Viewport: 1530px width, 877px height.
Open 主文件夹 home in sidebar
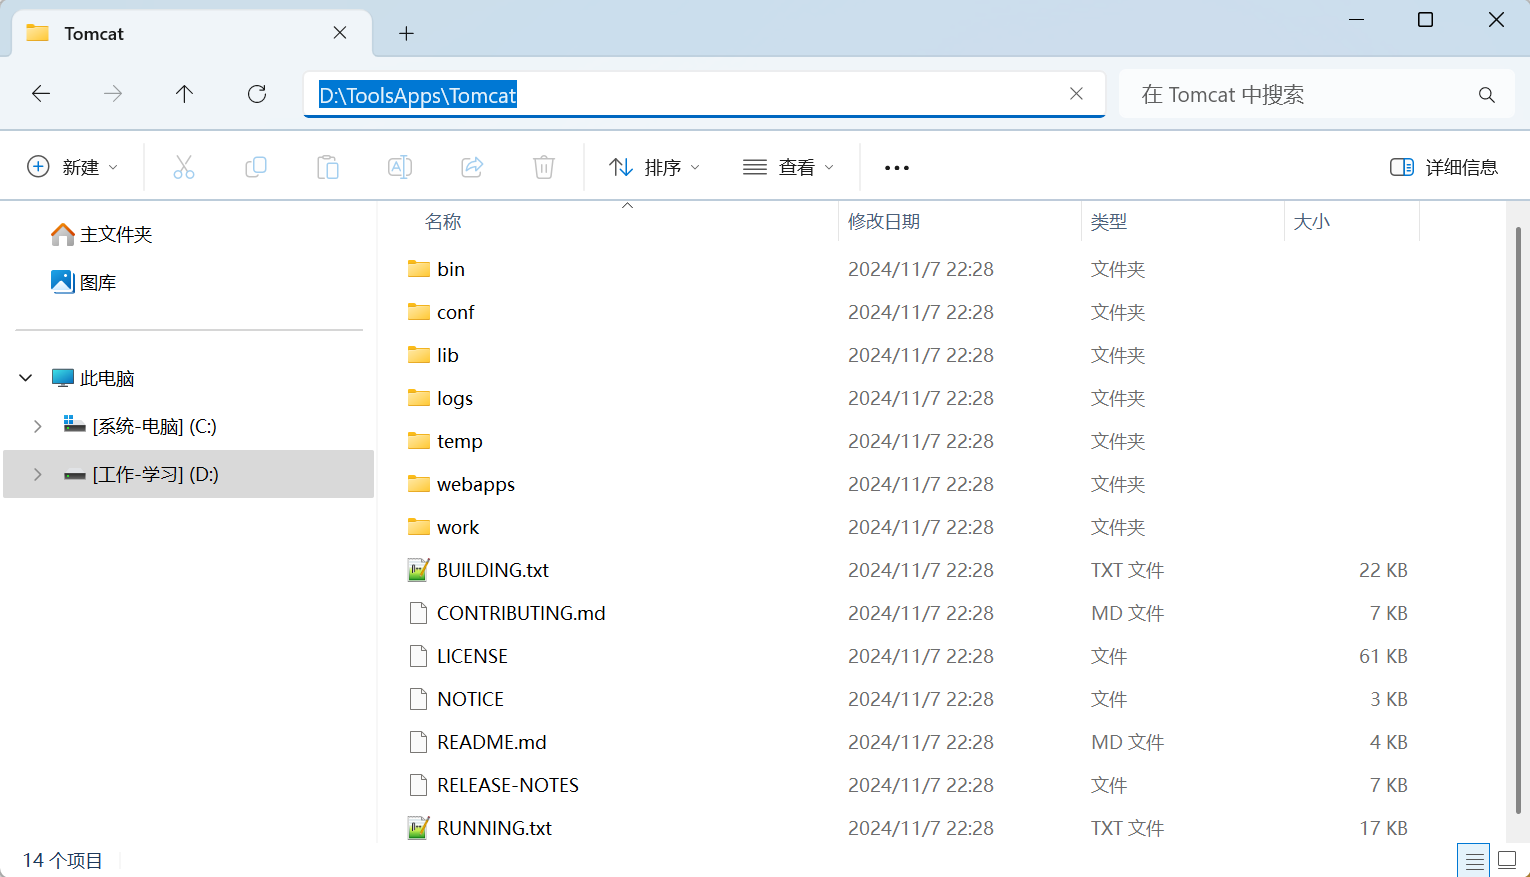(x=102, y=234)
